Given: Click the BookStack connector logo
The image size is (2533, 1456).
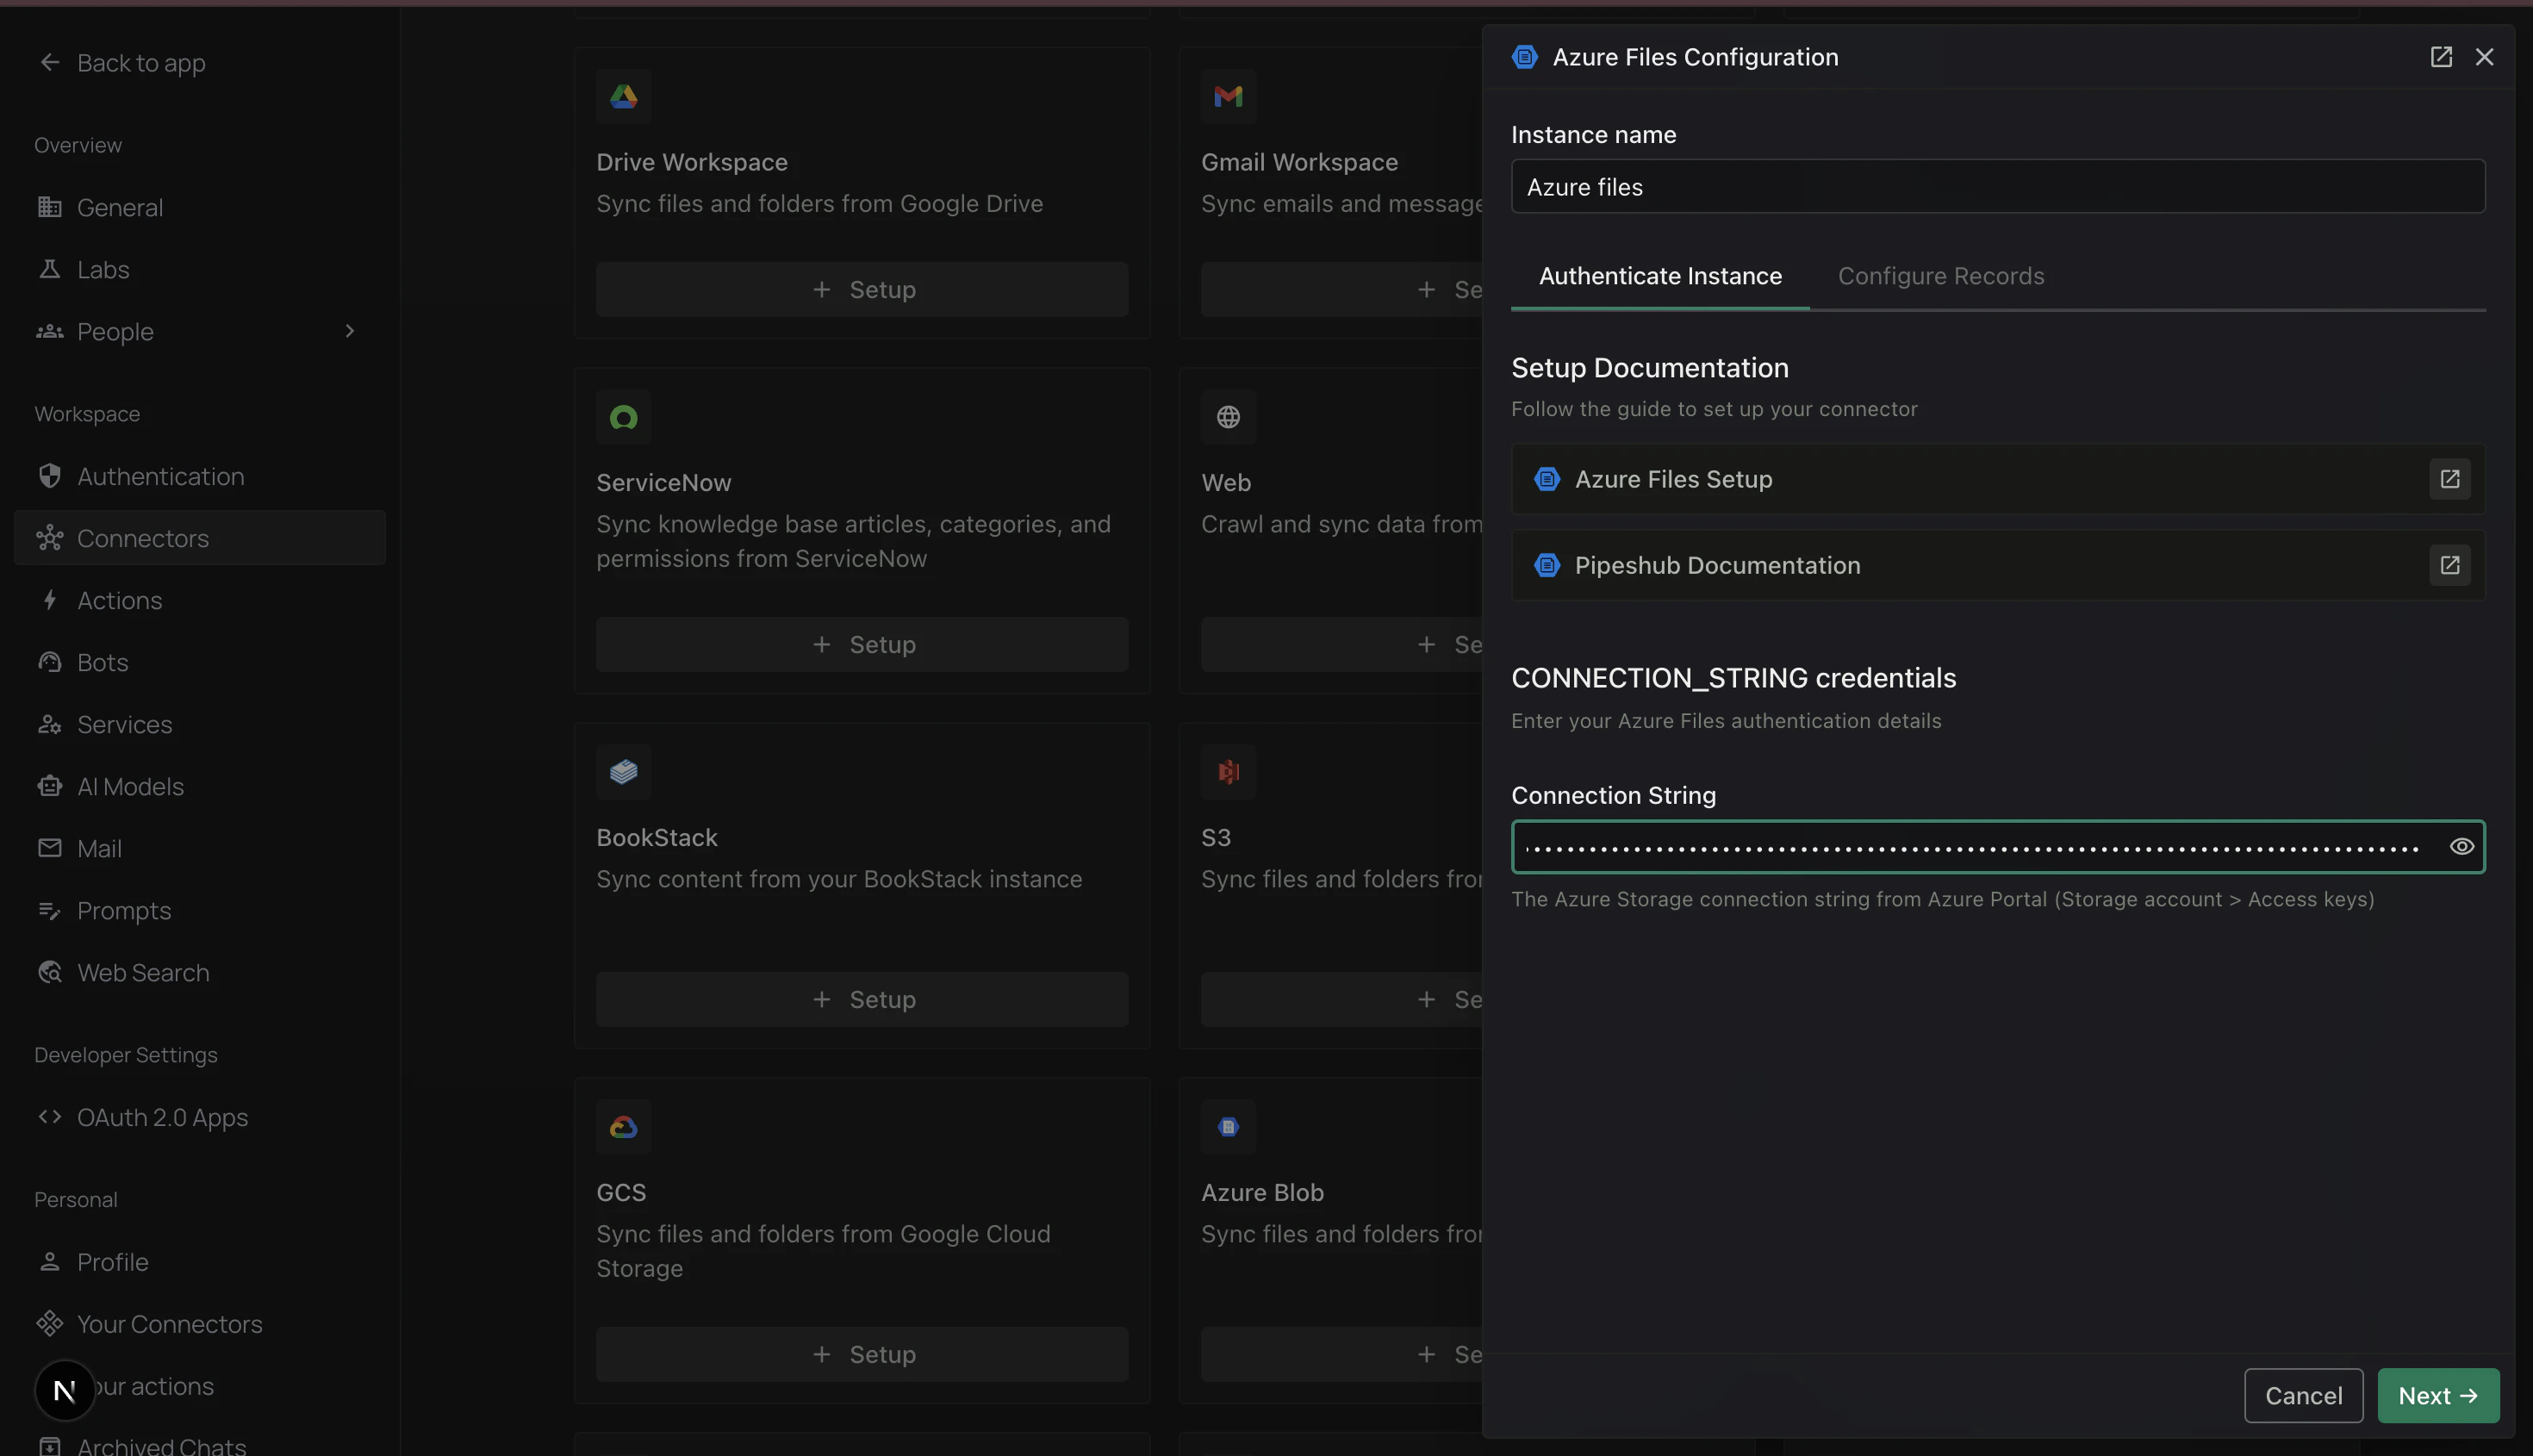Looking at the screenshot, I should pyautogui.click(x=624, y=772).
